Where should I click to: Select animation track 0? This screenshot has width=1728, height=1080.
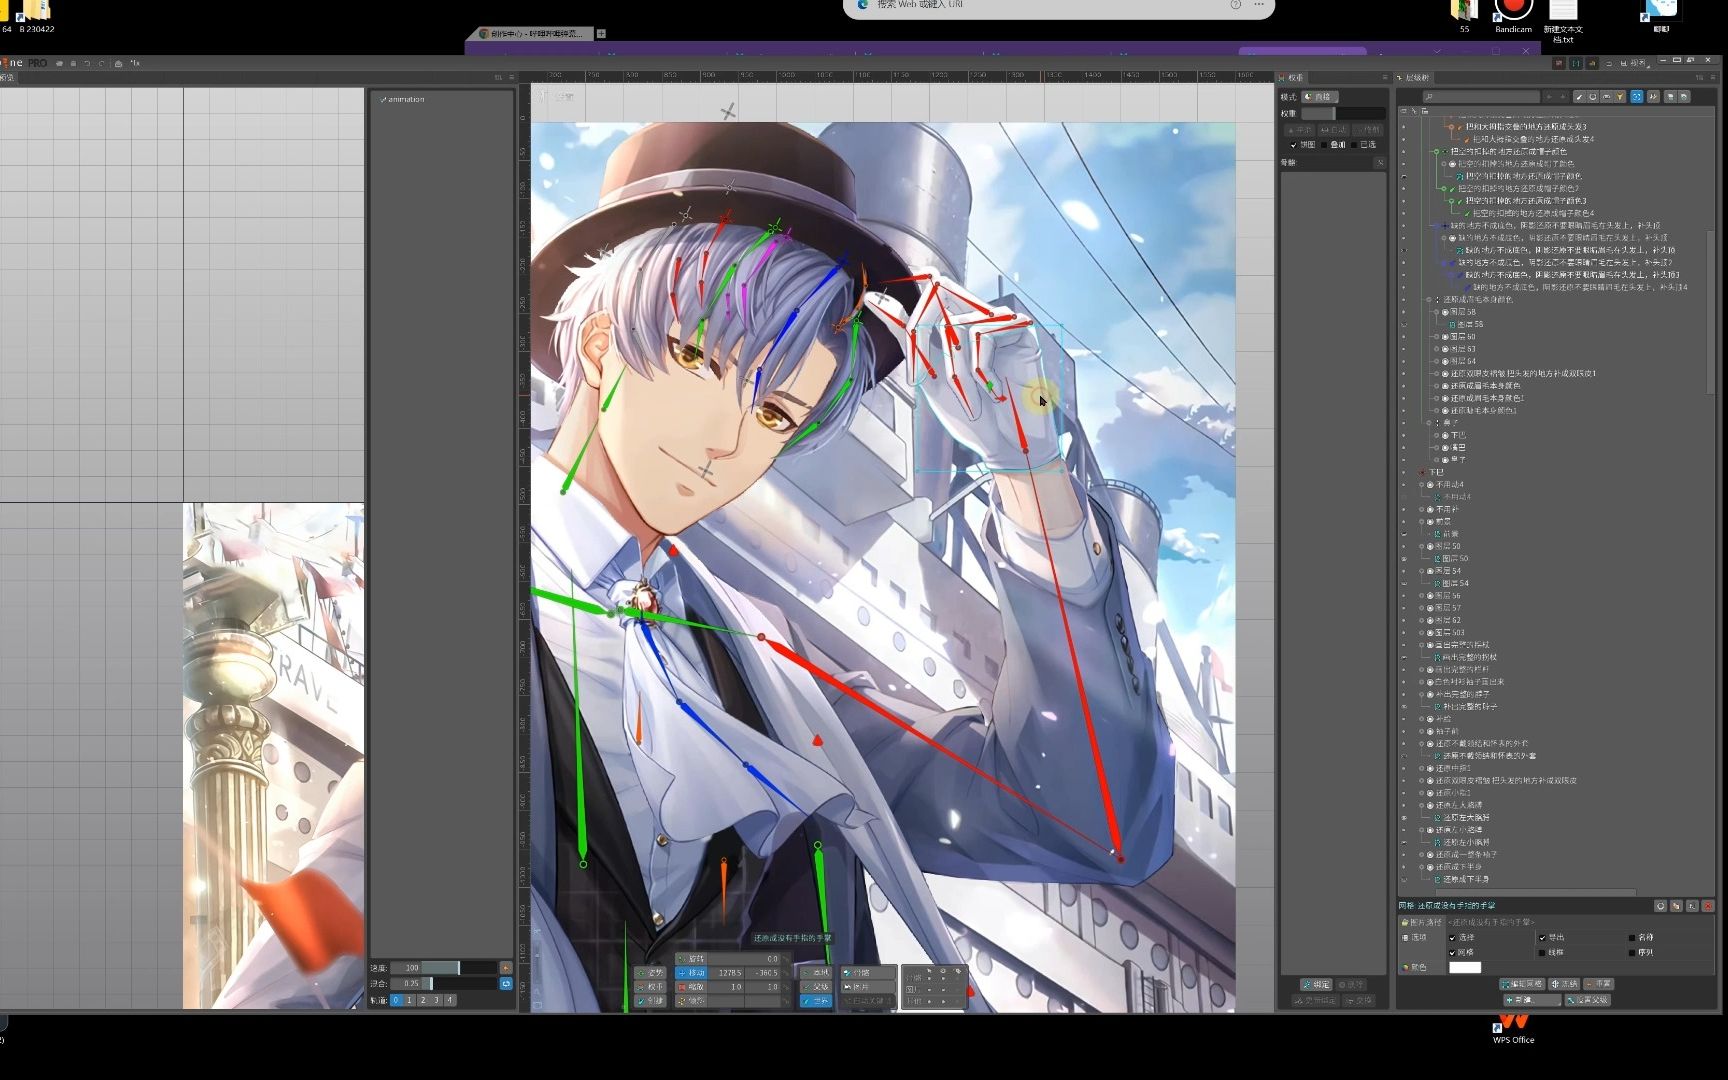point(396,1000)
